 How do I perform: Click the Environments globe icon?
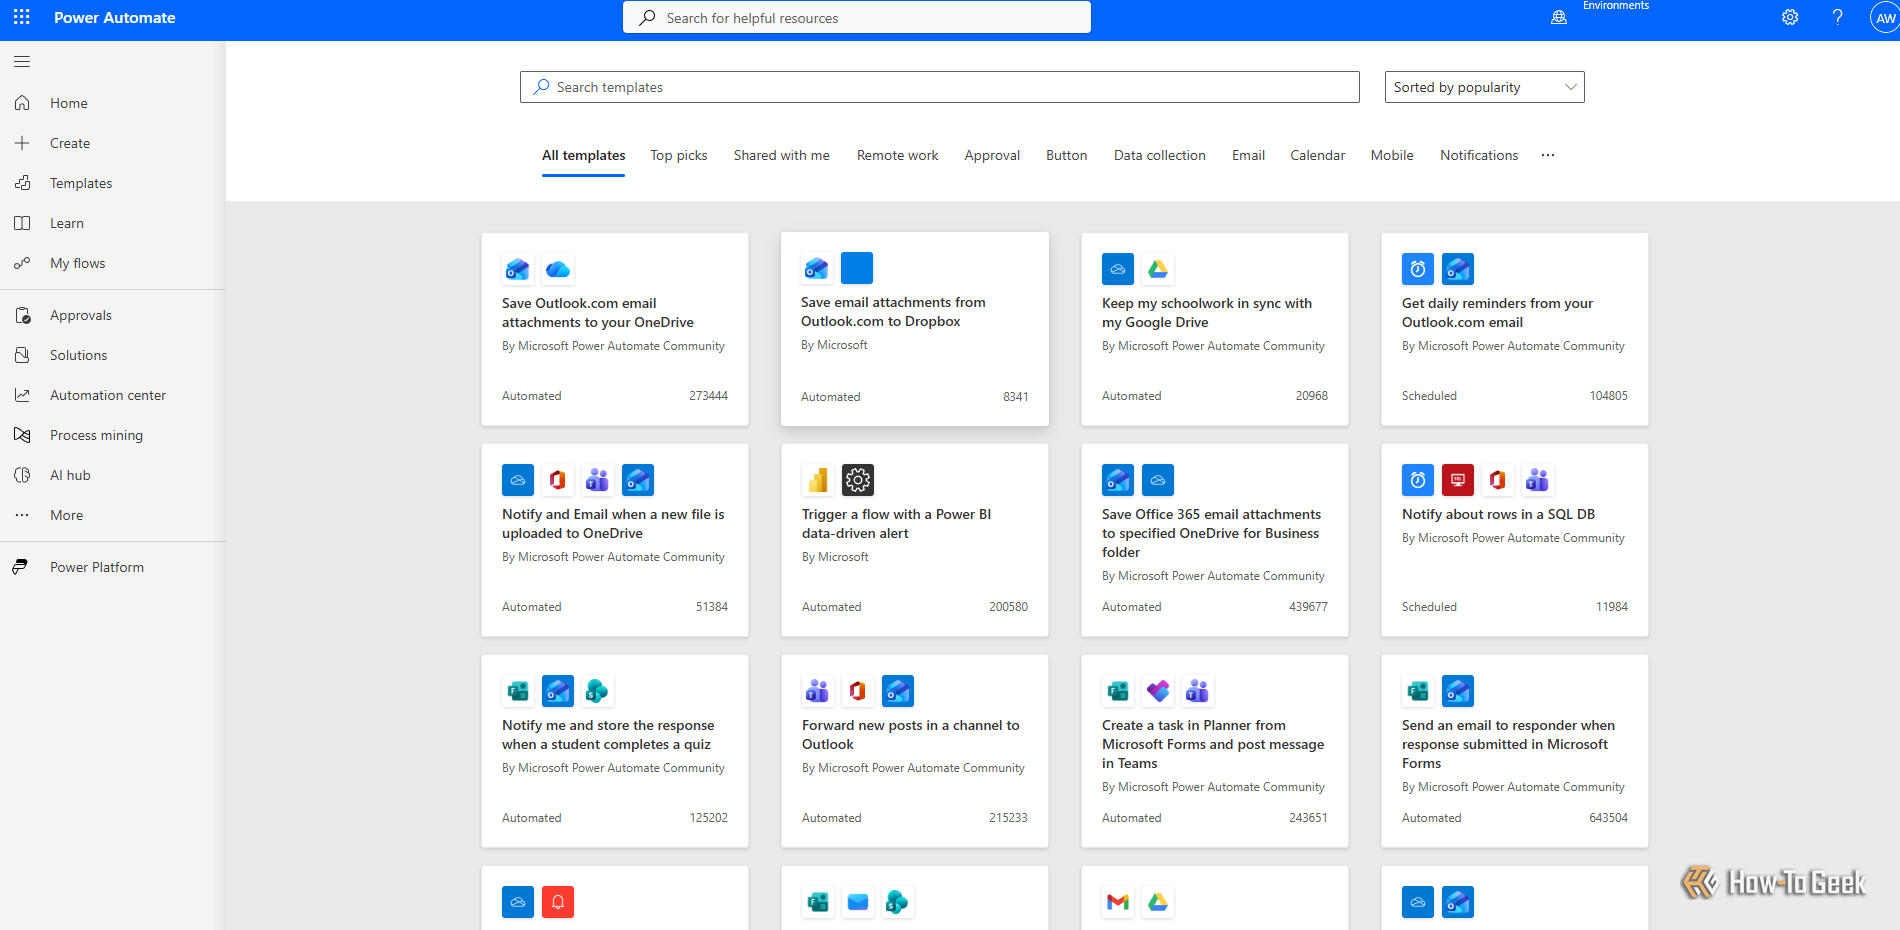[x=1559, y=17]
